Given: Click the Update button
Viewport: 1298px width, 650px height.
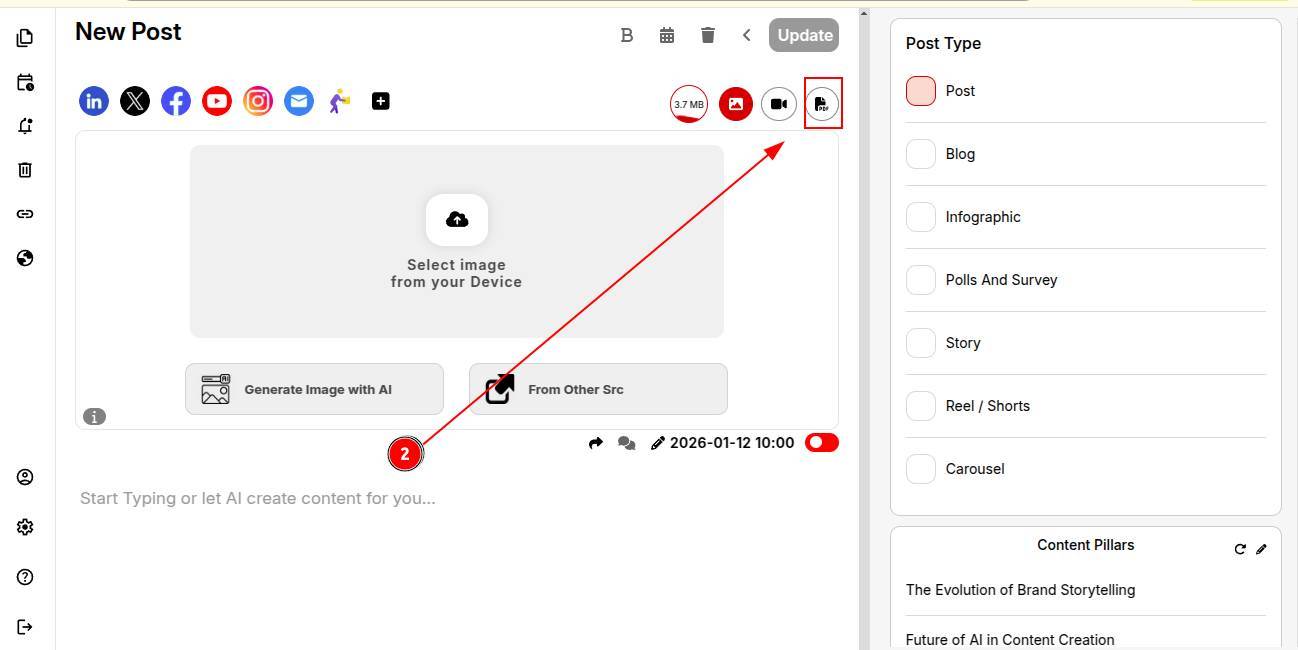Looking at the screenshot, I should pyautogui.click(x=804, y=35).
